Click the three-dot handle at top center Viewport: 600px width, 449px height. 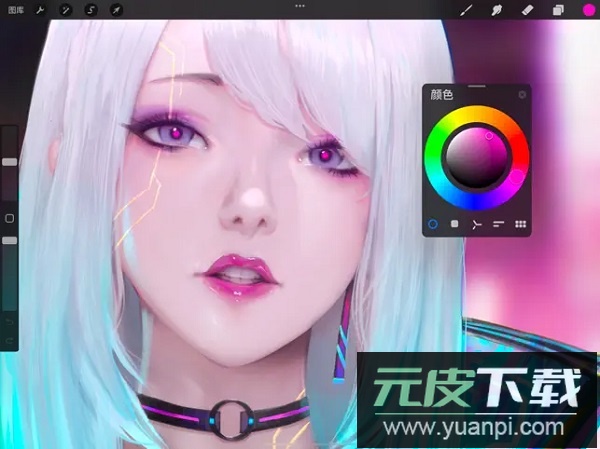(300, 6)
